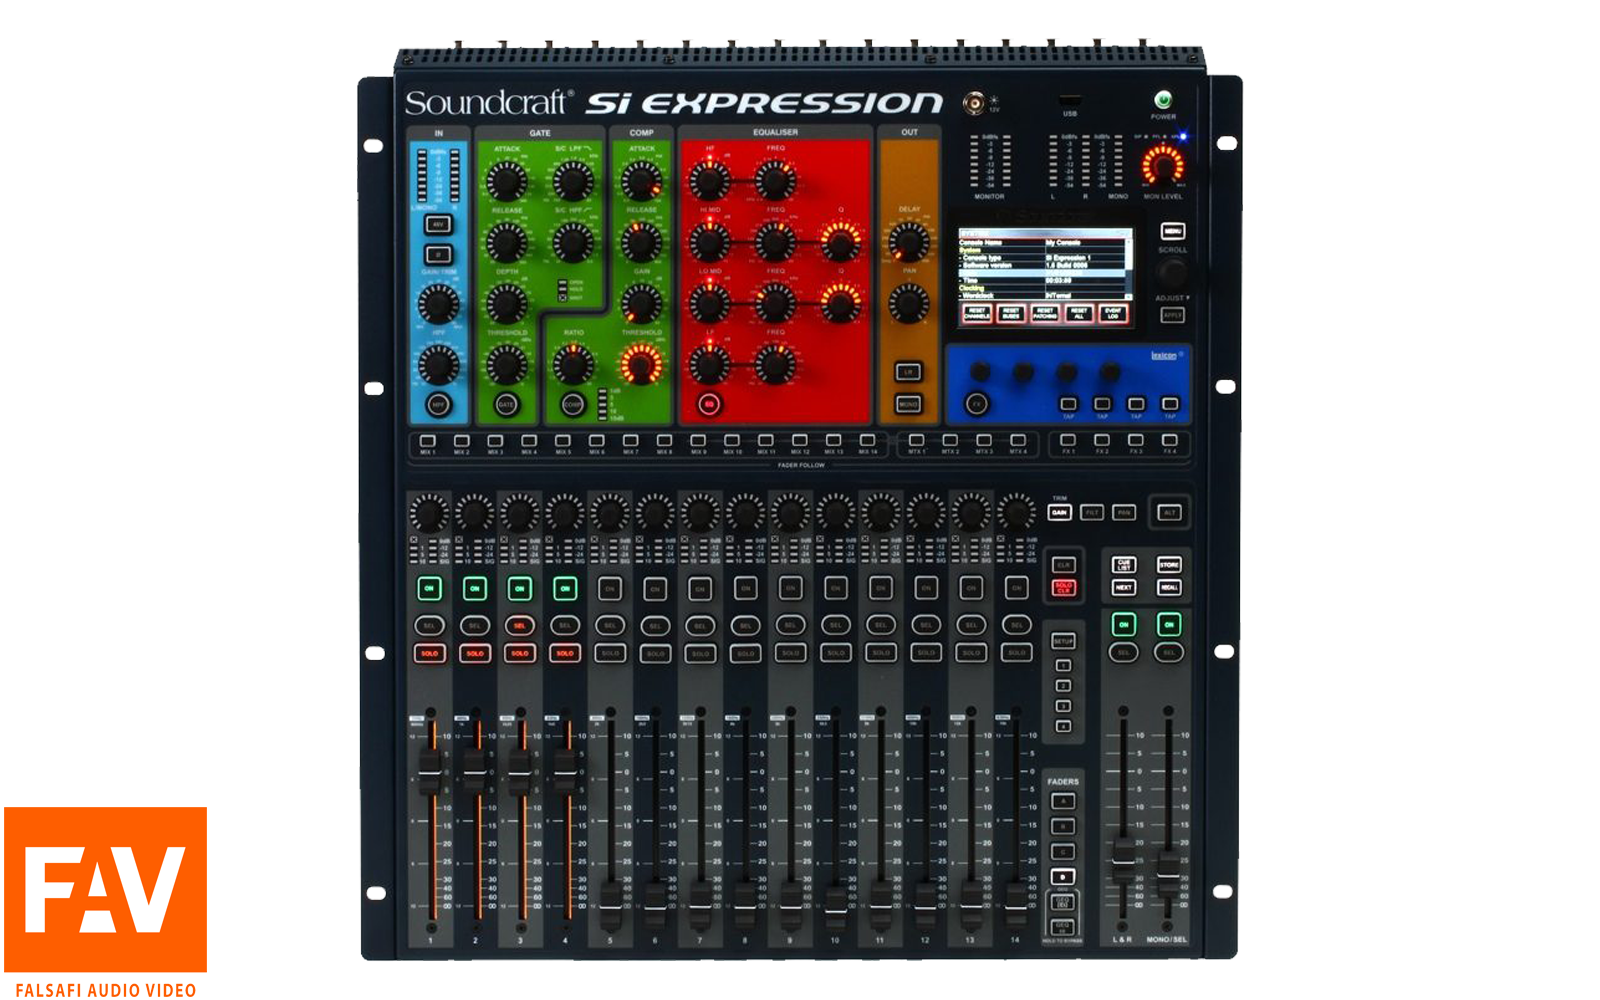The height and width of the screenshot is (1000, 1600).
Task: Unsolo channel 2 SOLO button
Action: [x=474, y=653]
